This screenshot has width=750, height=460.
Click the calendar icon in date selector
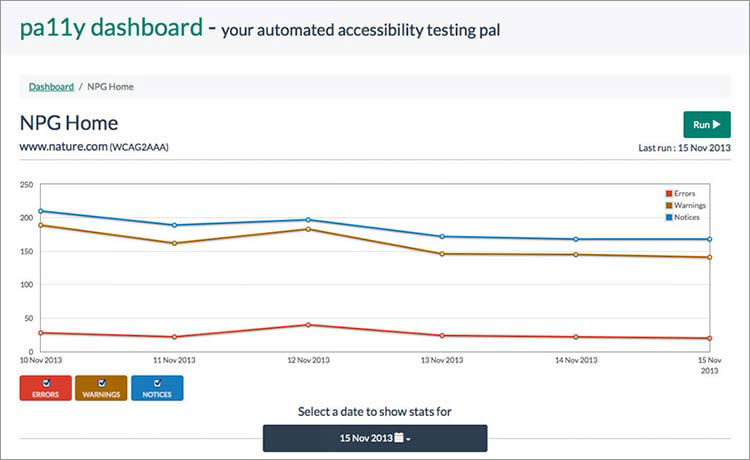point(399,438)
